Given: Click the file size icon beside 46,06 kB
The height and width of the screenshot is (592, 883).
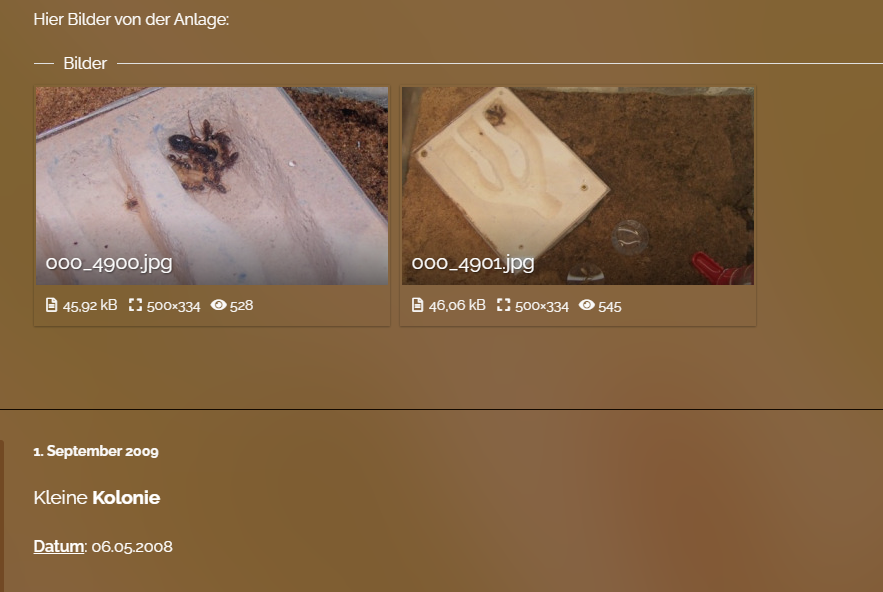Looking at the screenshot, I should [417, 305].
